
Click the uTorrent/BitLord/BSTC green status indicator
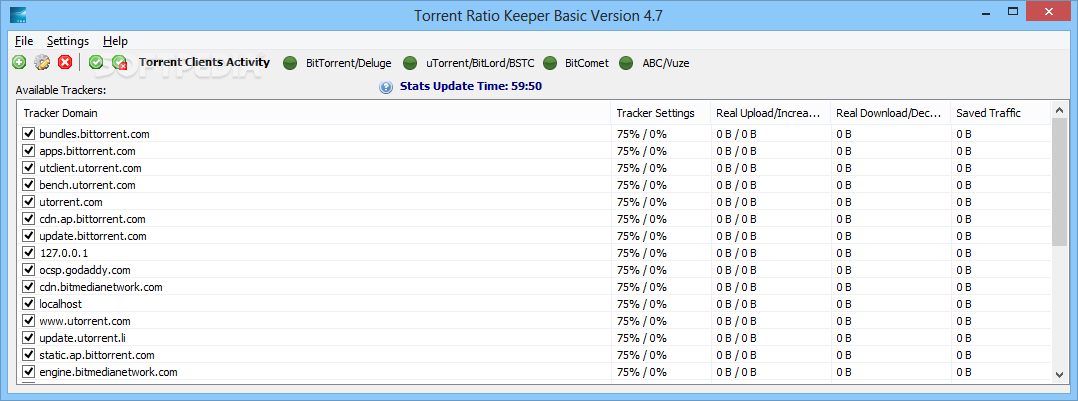(410, 63)
